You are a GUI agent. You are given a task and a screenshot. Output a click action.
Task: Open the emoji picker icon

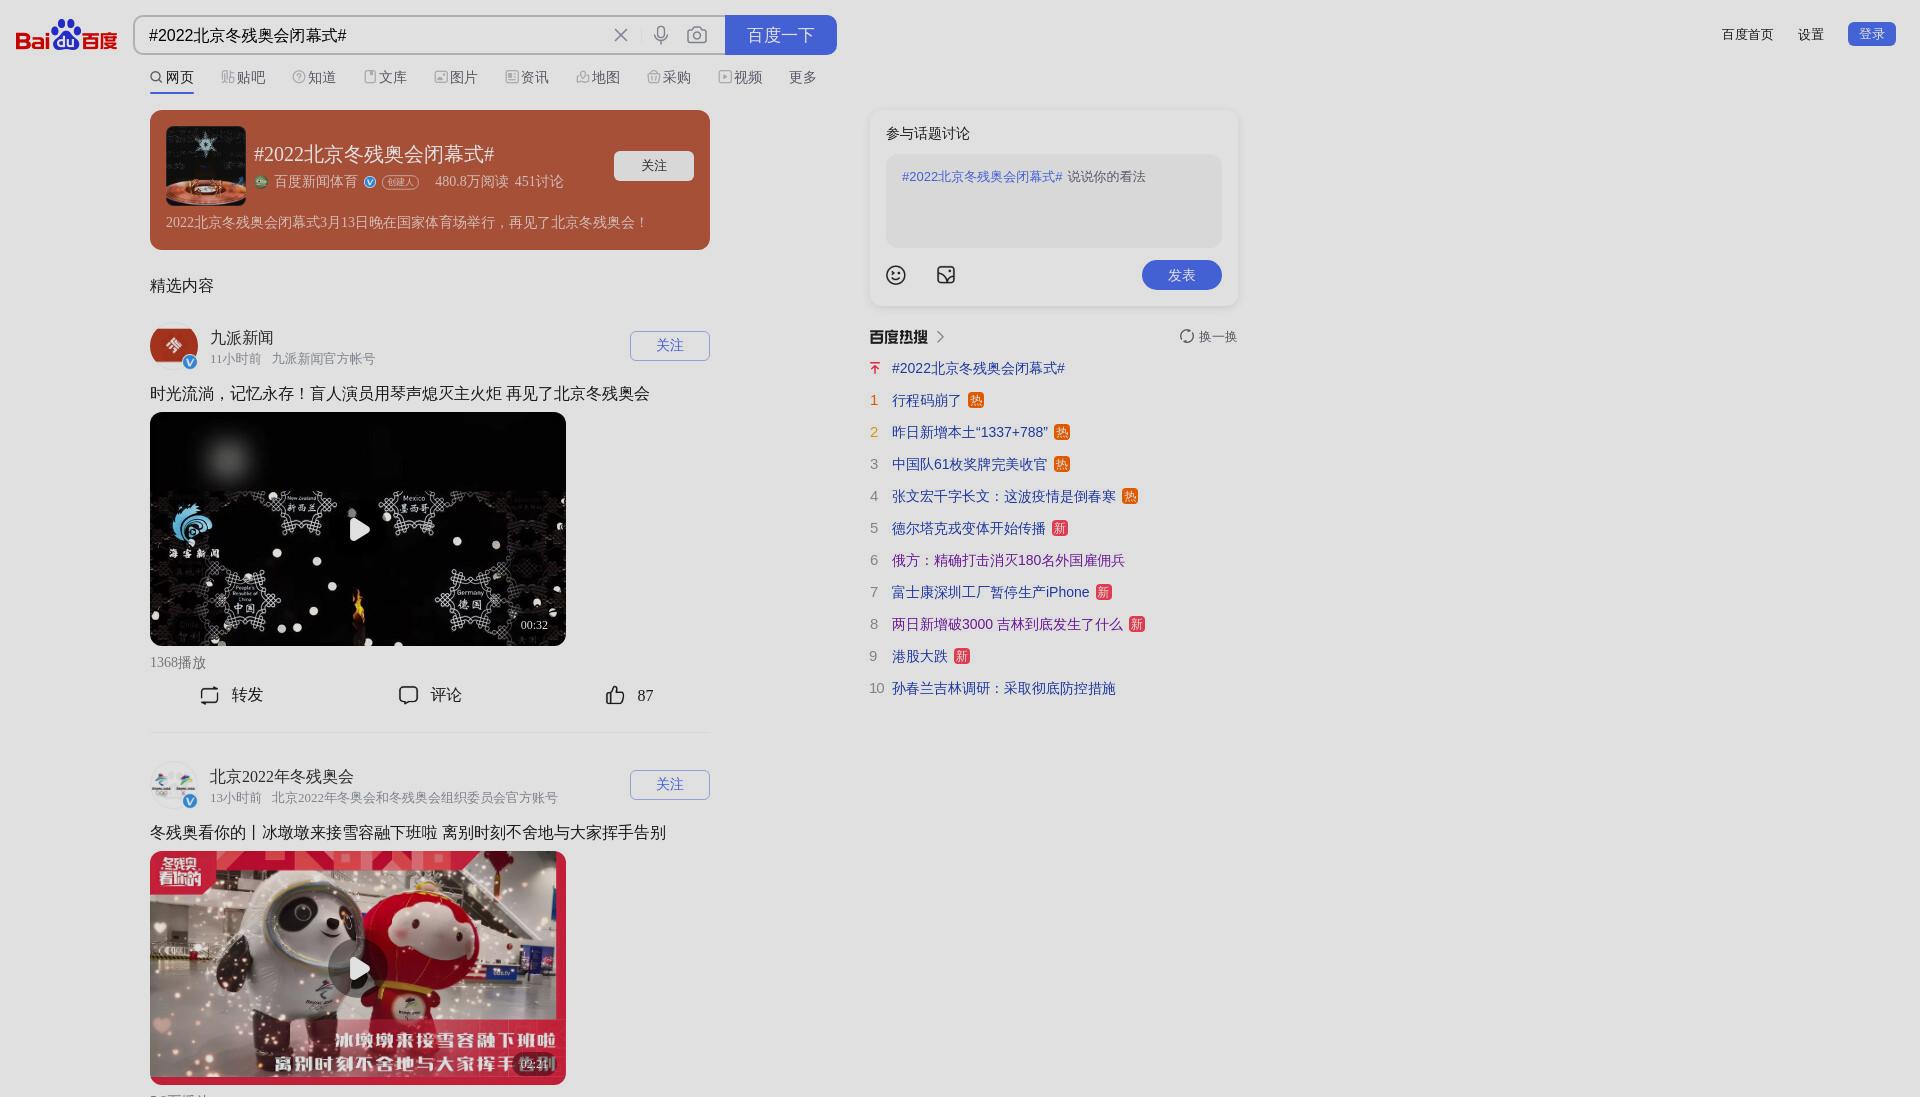tap(896, 275)
